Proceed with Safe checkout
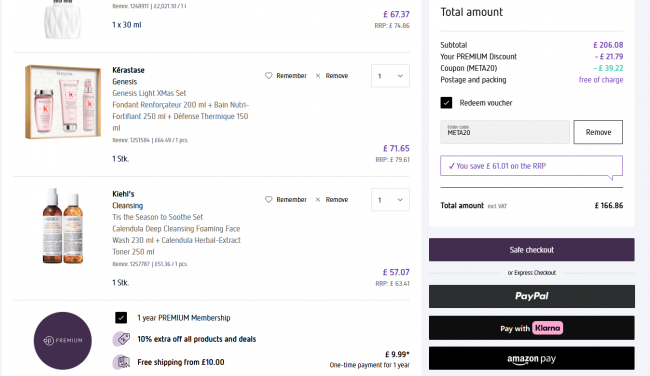 click(x=531, y=250)
